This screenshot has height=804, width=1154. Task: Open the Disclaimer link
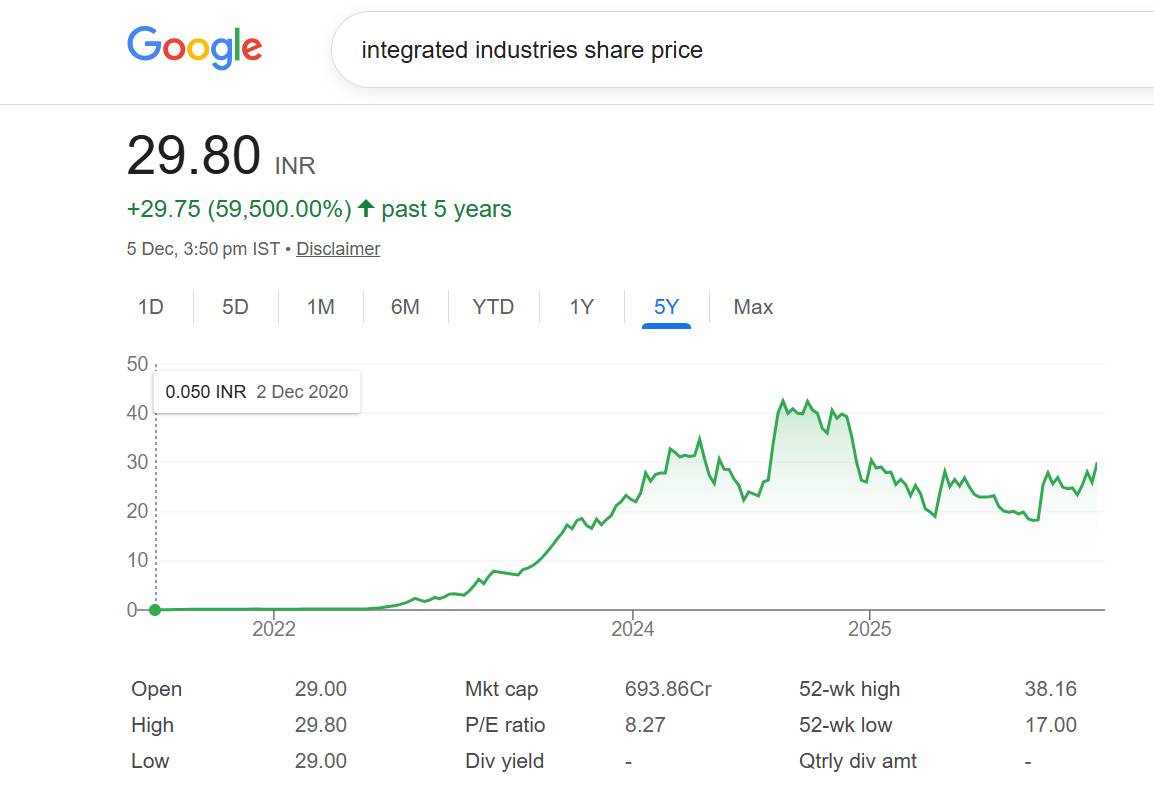point(338,248)
